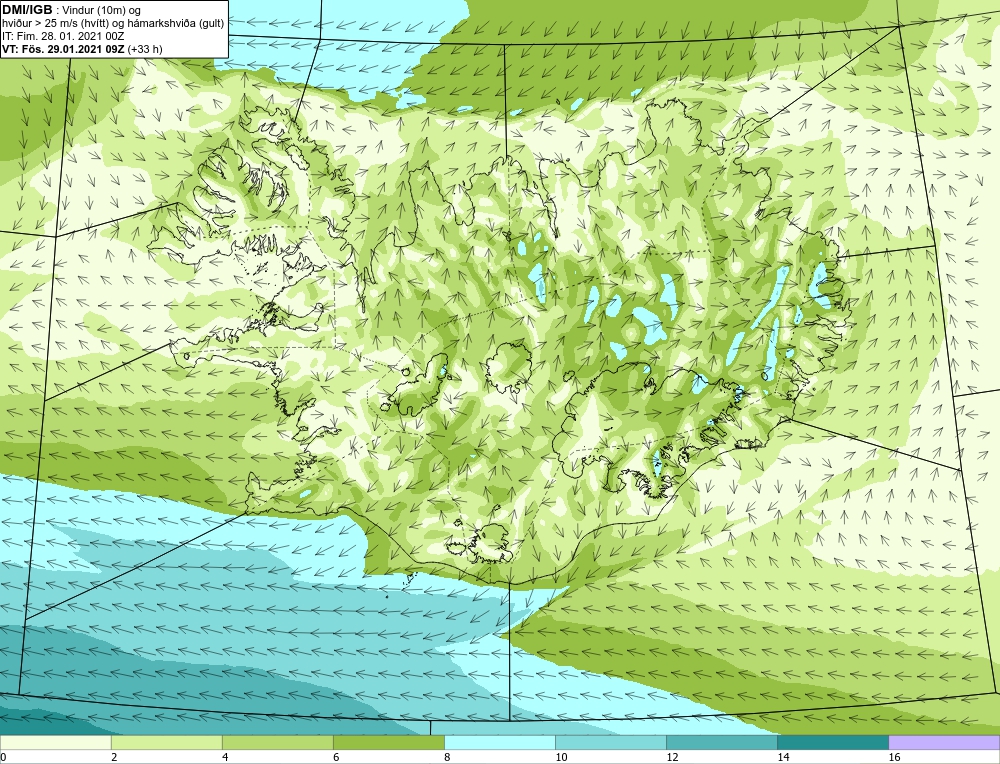Screen dimensions: 1000x764
Task: Click the legend label '4'
Action: tap(225, 757)
